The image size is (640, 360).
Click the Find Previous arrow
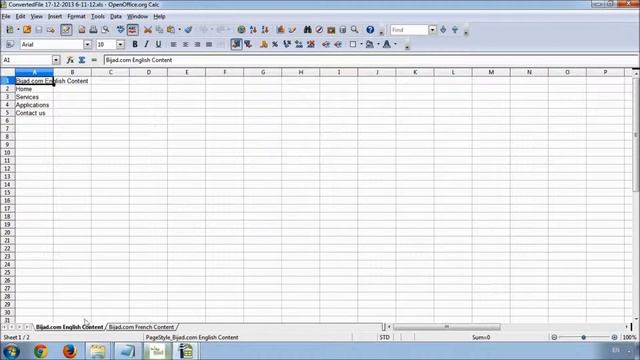click(455, 30)
